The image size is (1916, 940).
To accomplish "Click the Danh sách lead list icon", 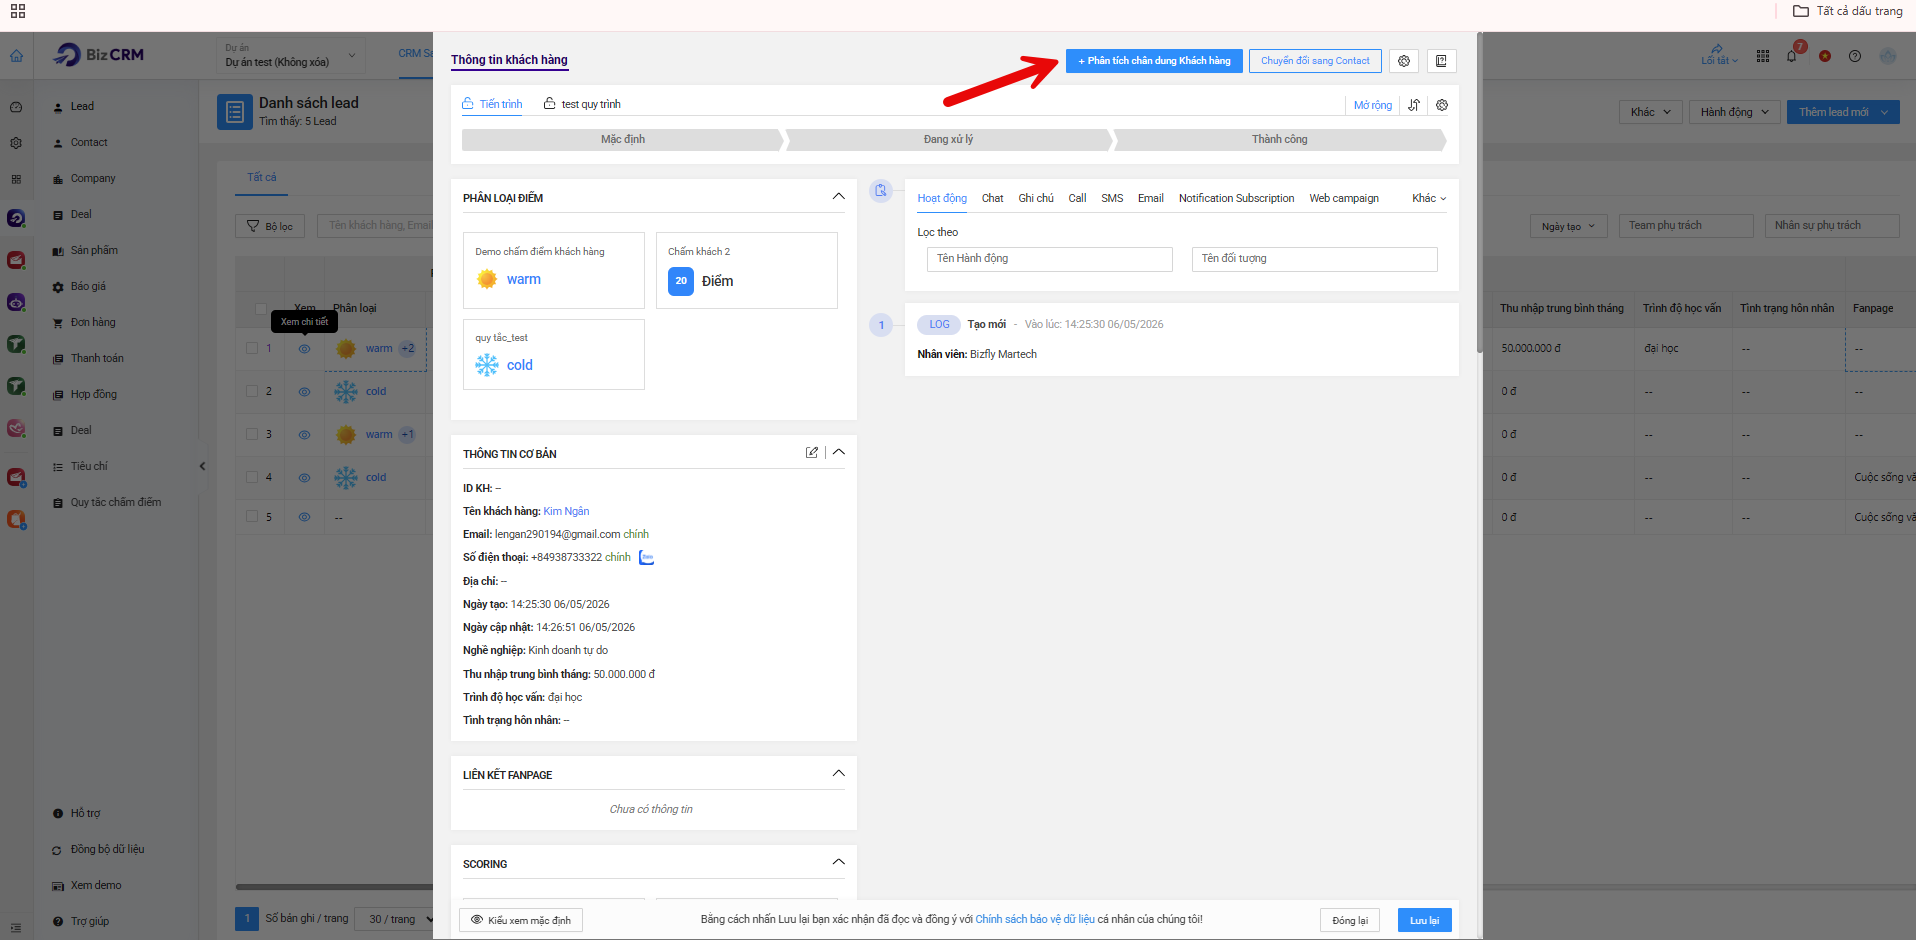I will click(234, 112).
